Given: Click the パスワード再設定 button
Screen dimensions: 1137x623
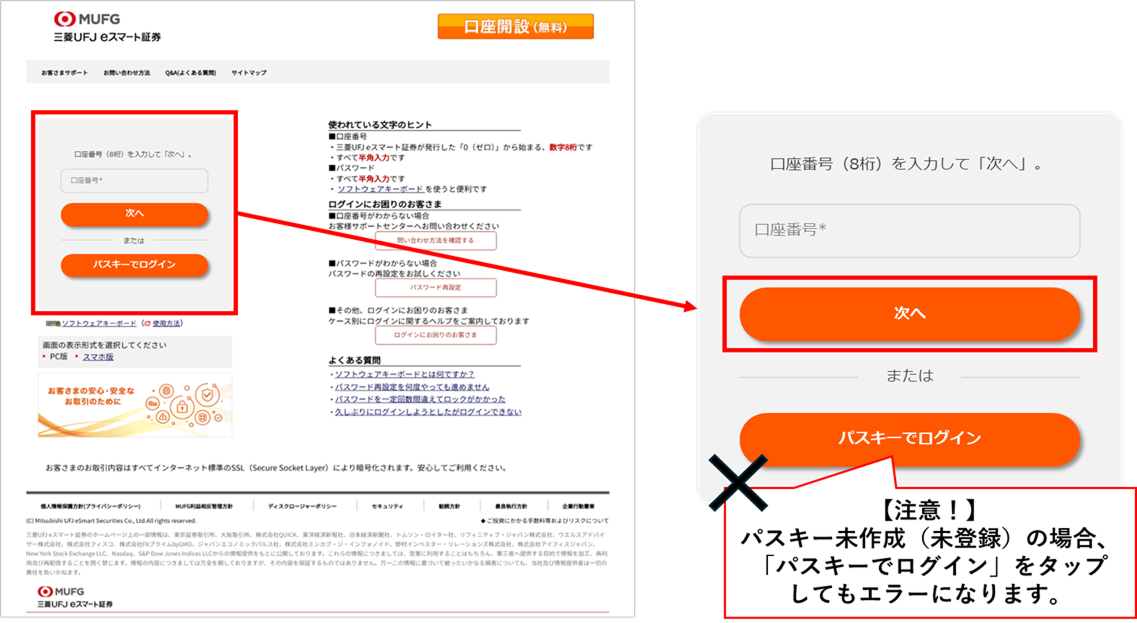Looking at the screenshot, I should (x=435, y=288).
